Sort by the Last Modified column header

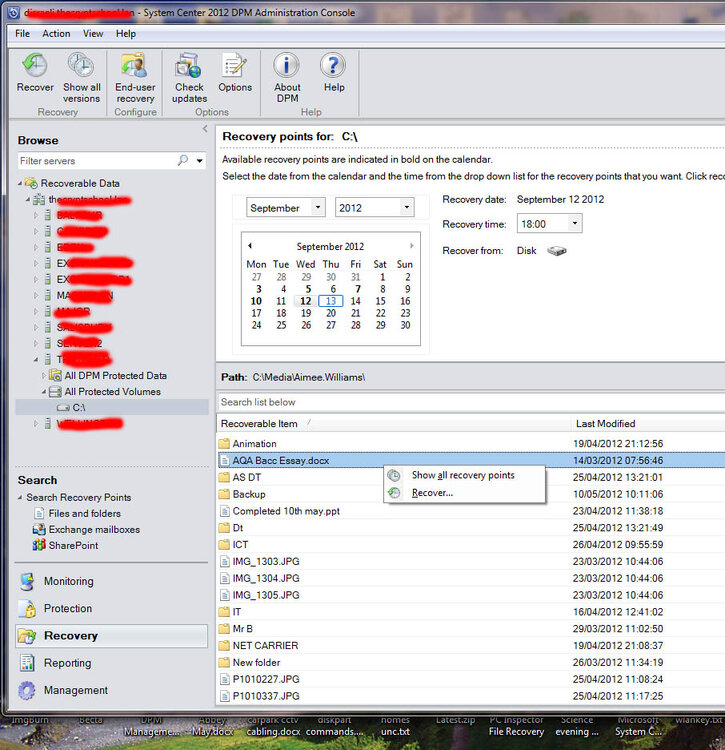coord(648,424)
